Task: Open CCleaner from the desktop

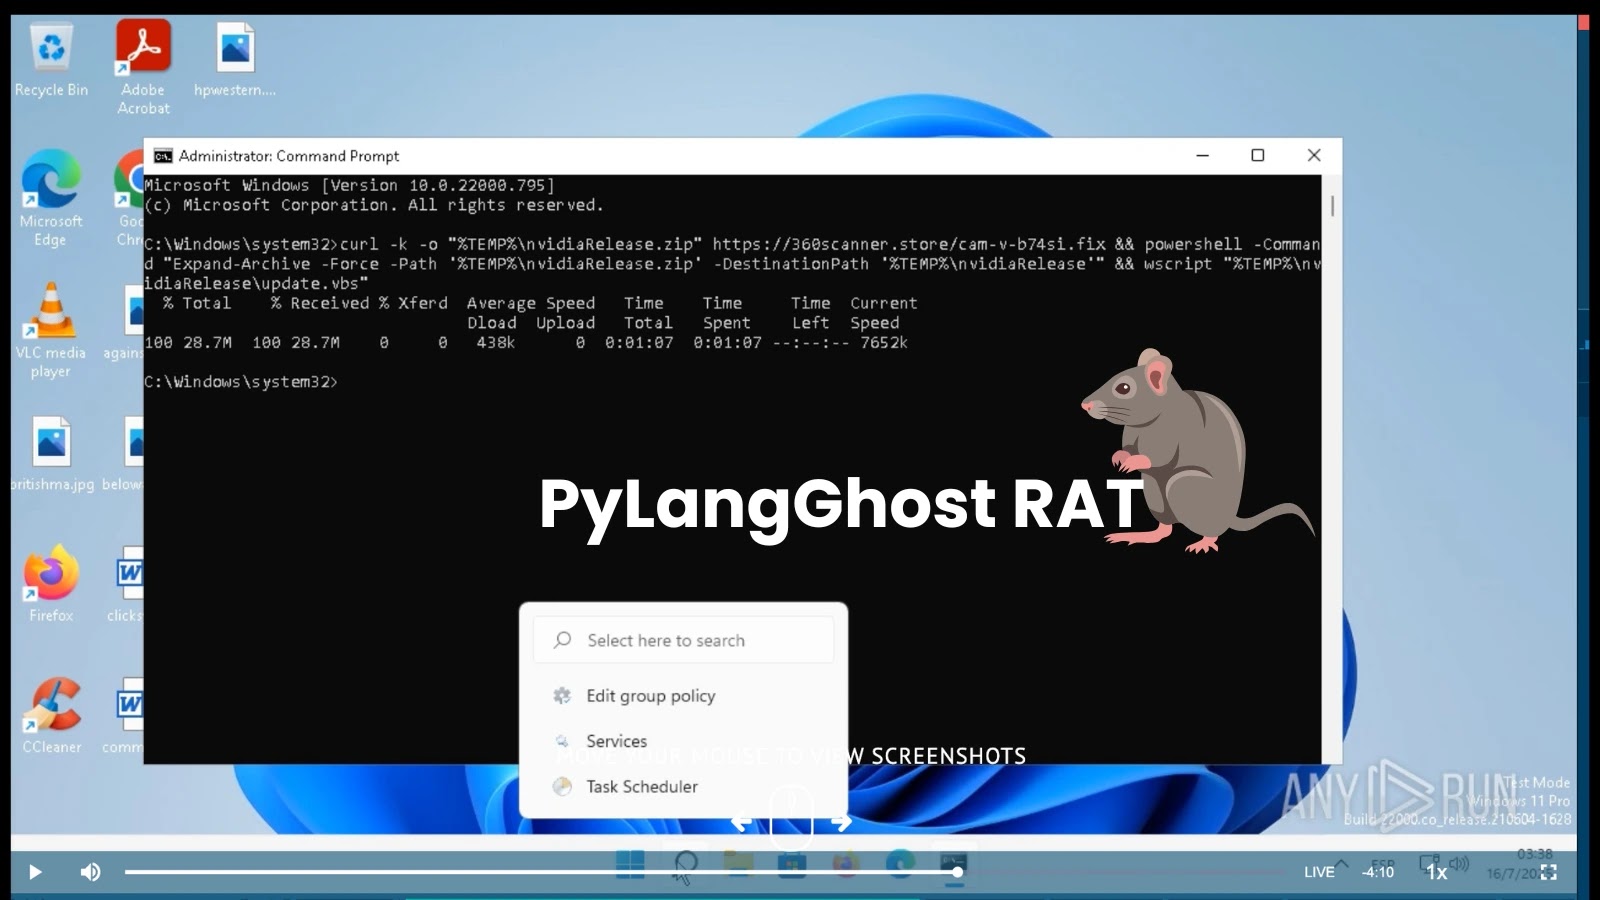Action: 49,703
